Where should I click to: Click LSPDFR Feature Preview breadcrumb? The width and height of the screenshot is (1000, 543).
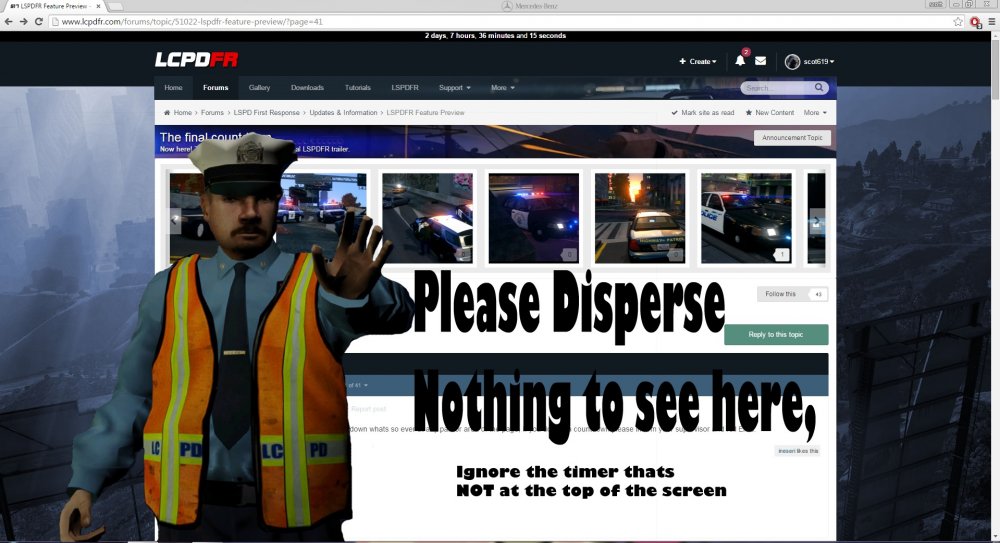[x=425, y=112]
